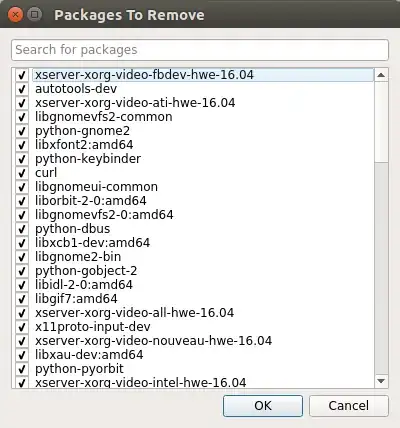Toggle the libgnomevfs2-0:amd64 checkbox
400x428 pixels.
pyautogui.click(x=22, y=215)
